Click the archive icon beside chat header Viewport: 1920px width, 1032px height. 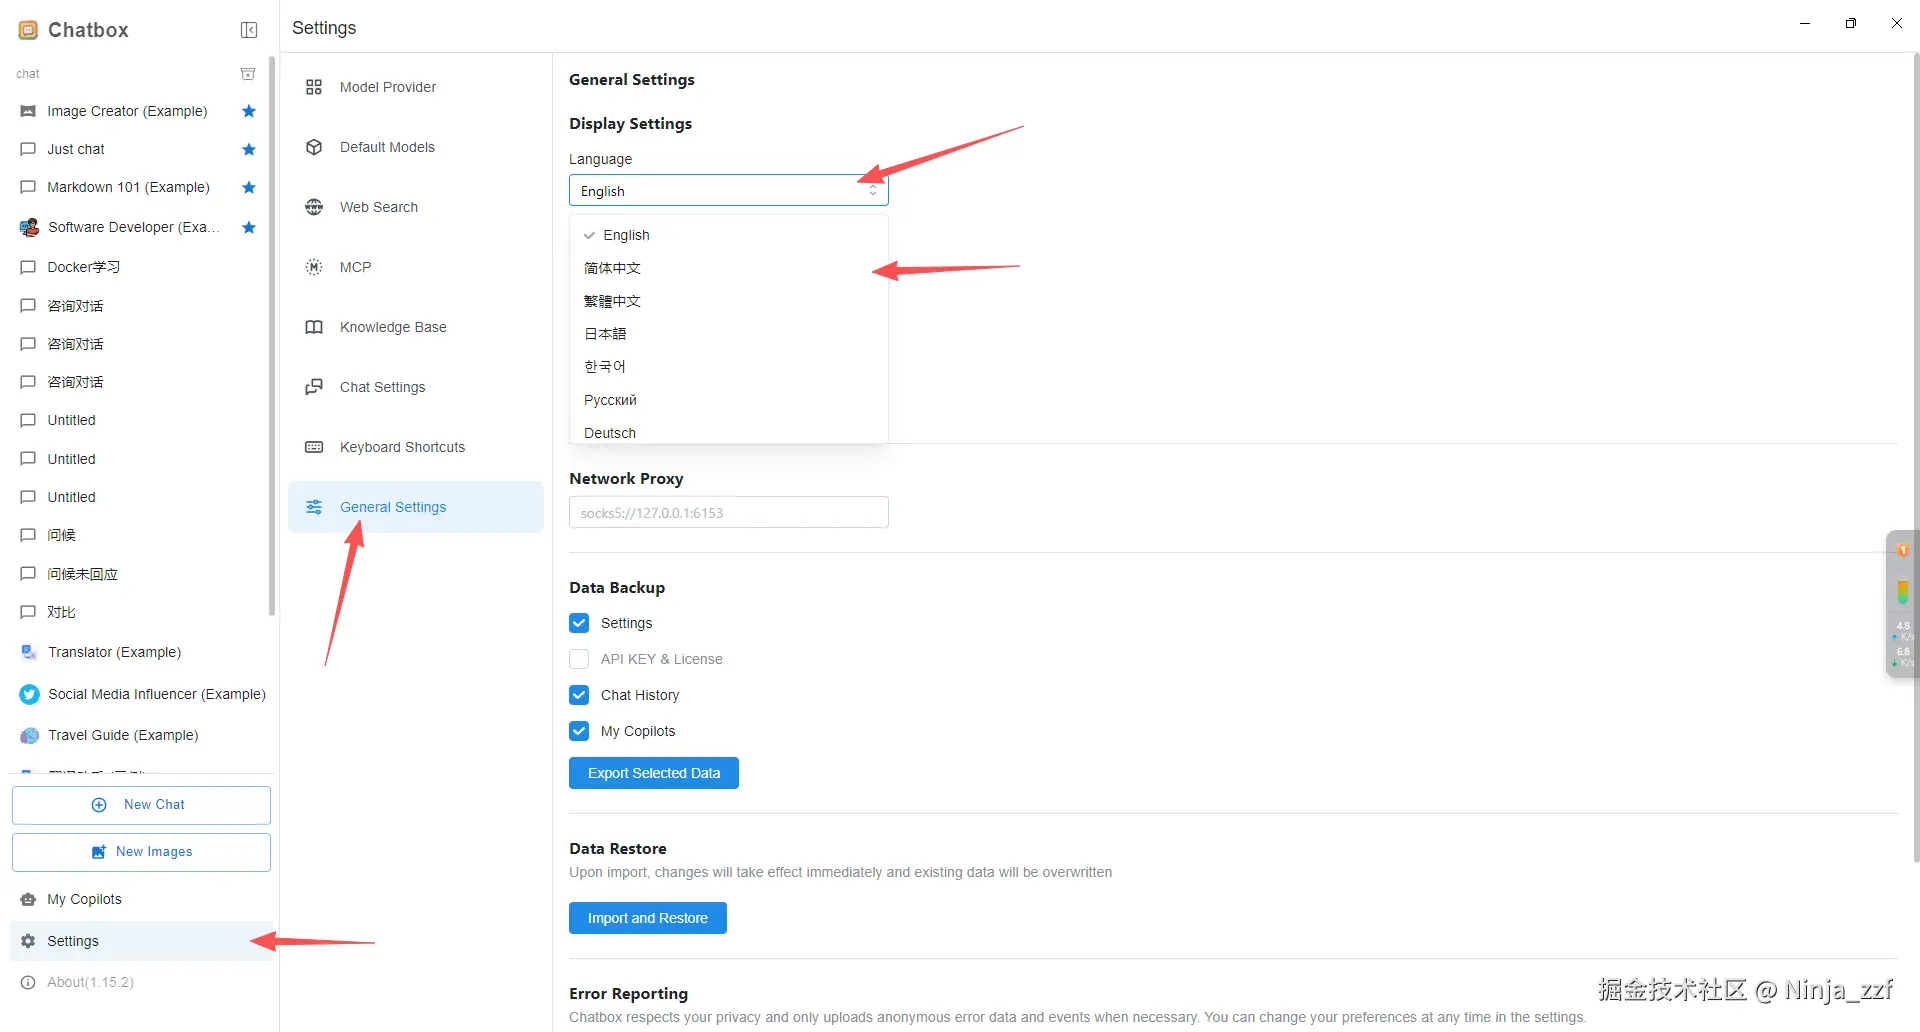[x=248, y=74]
